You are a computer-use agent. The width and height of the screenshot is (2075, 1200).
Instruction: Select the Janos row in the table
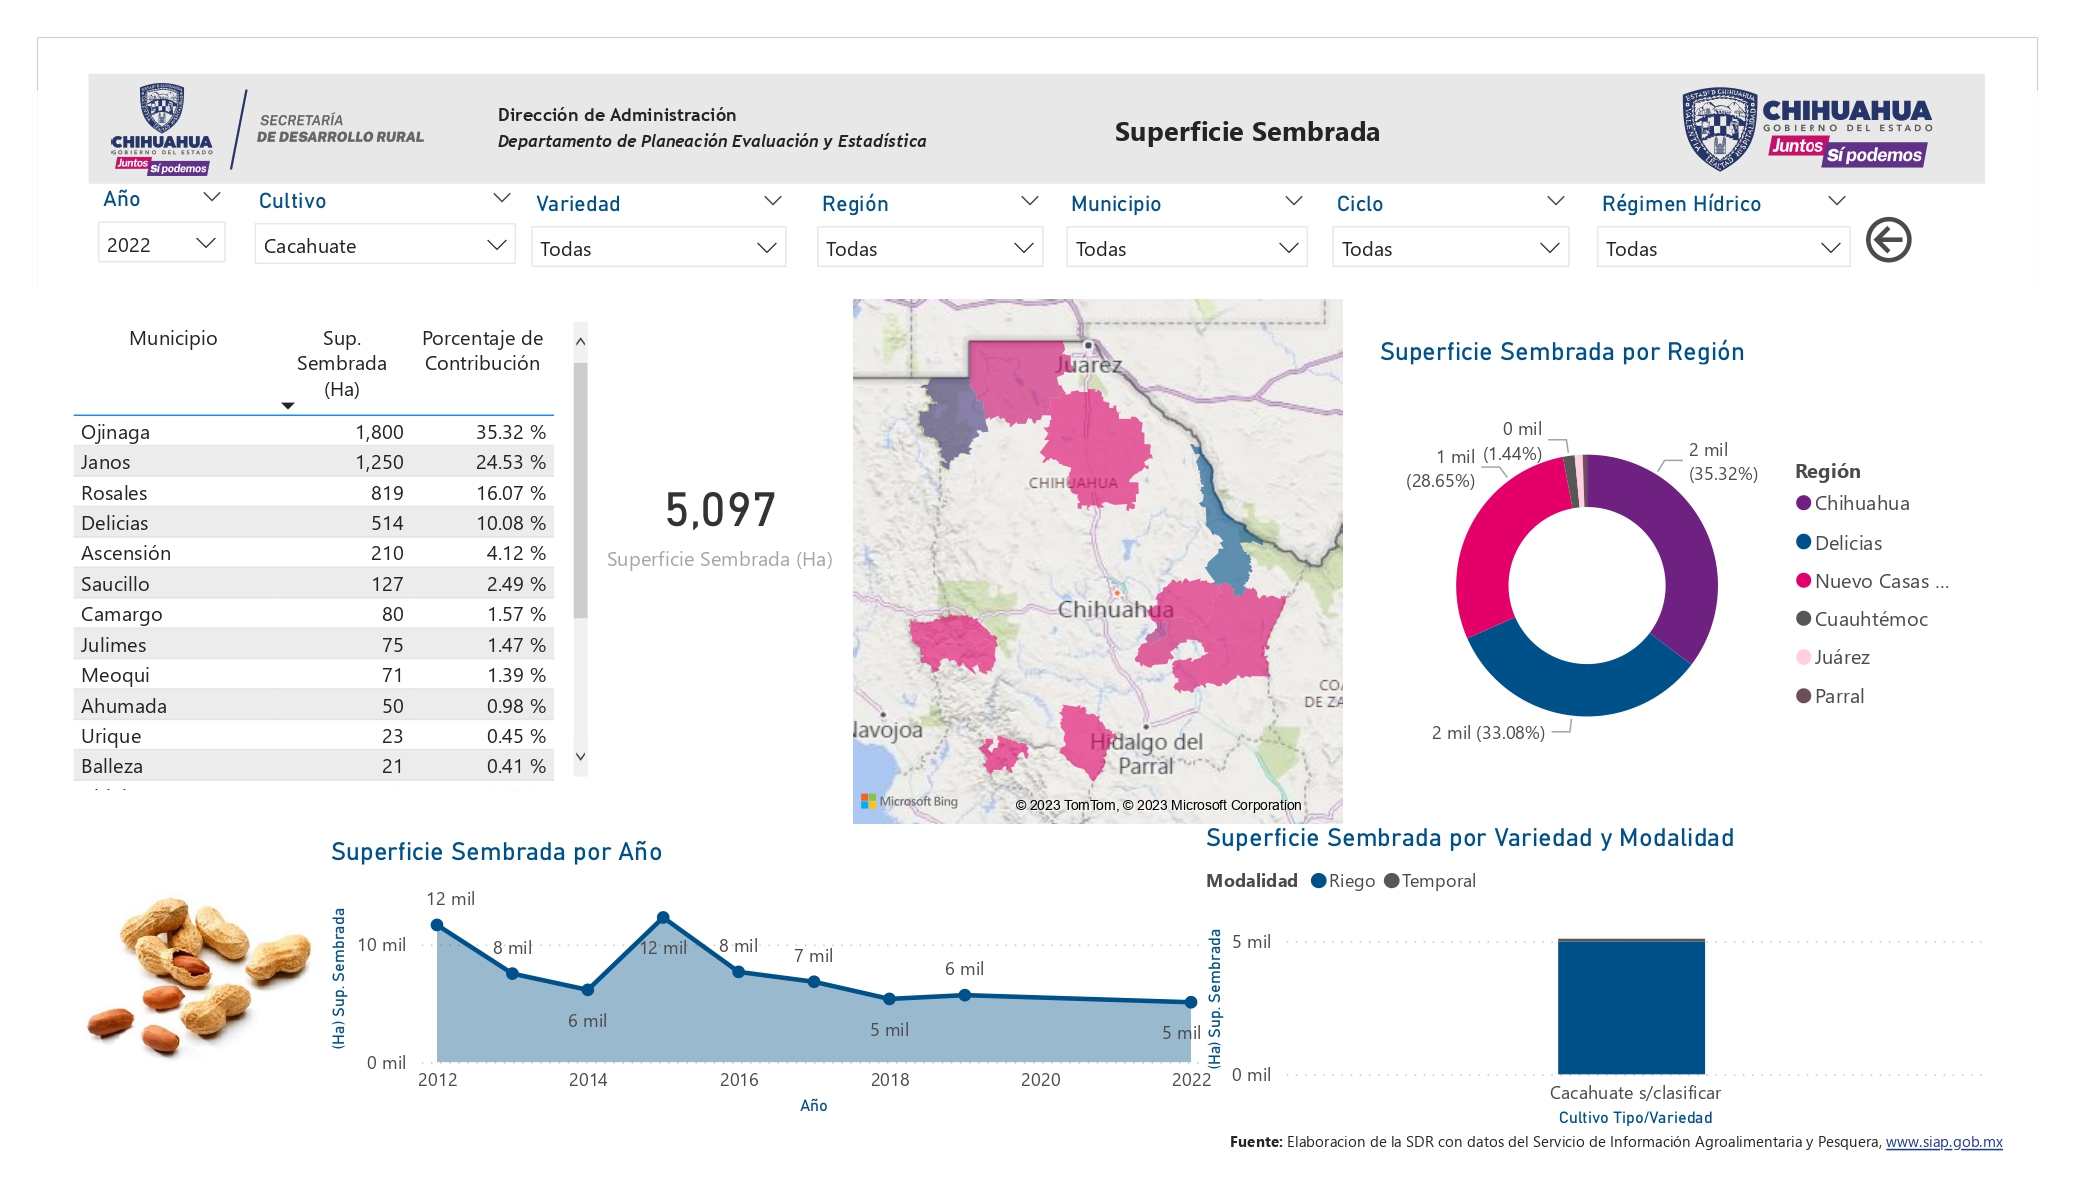[313, 462]
